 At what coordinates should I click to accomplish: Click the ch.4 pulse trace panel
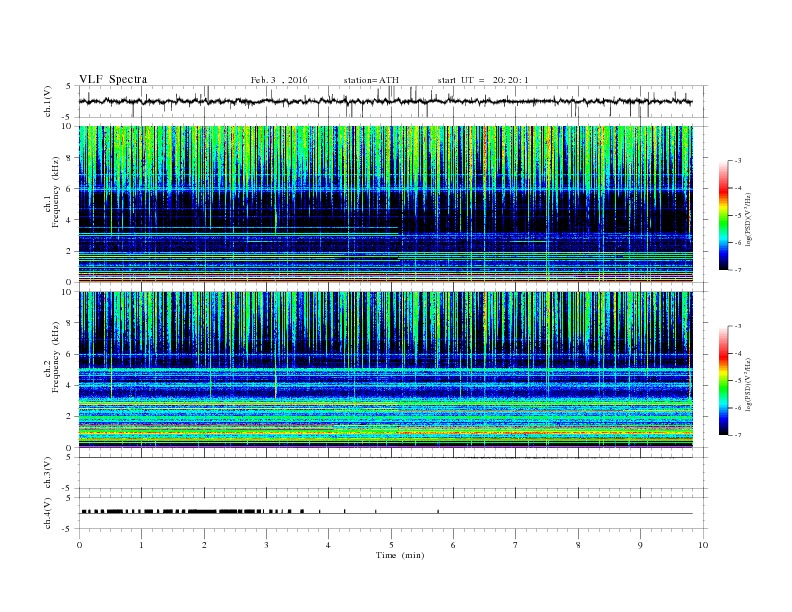pos(392,513)
